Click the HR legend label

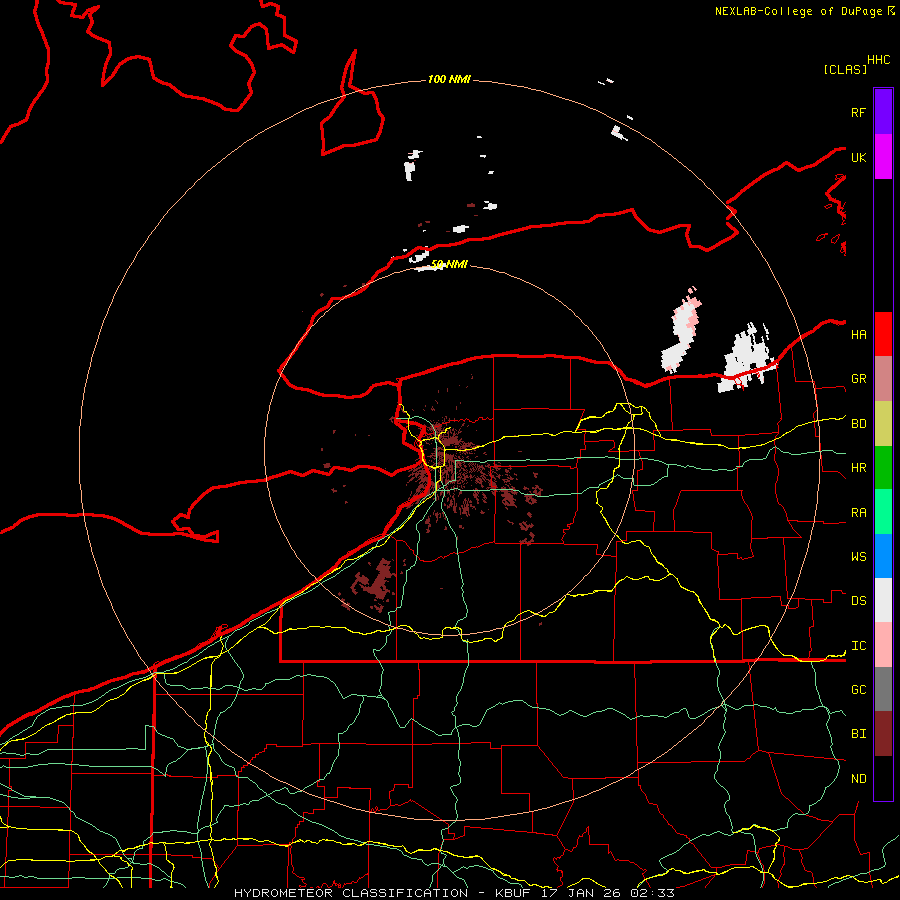(x=858, y=468)
